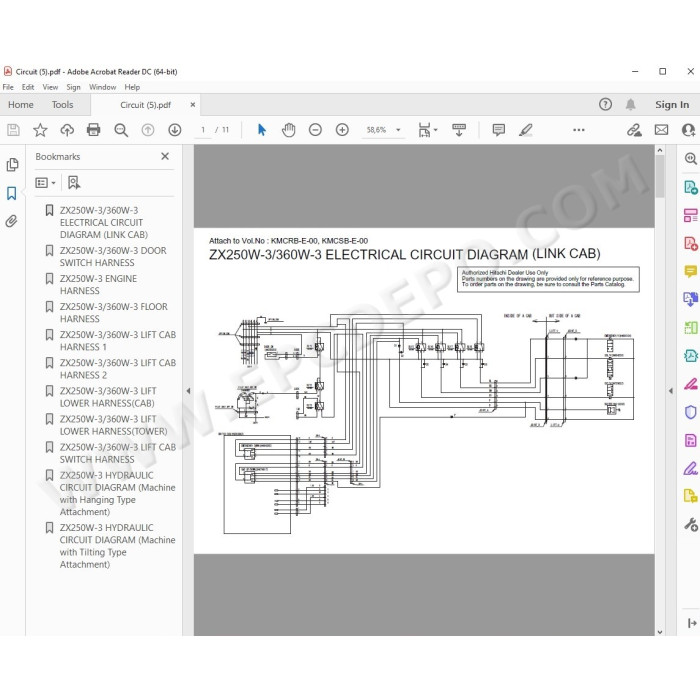The width and height of the screenshot is (700, 700).
Task: Find current bookmark icon
Action: pos(74,183)
